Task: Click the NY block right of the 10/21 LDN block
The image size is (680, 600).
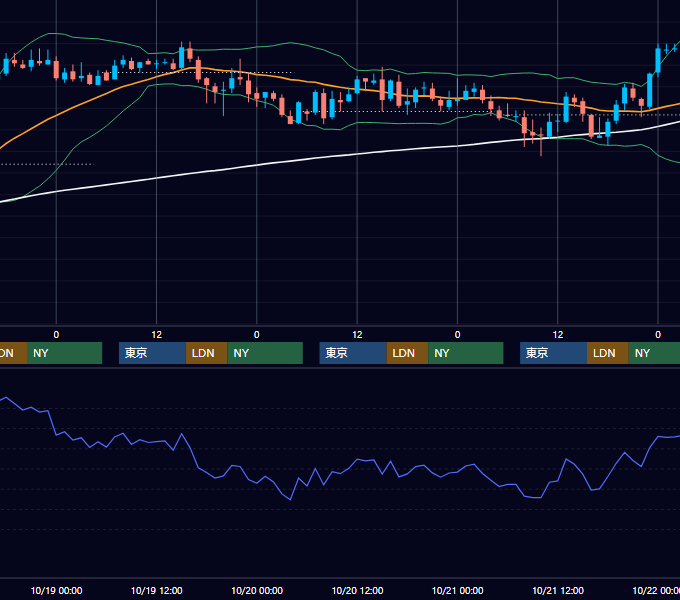Action: (x=654, y=353)
